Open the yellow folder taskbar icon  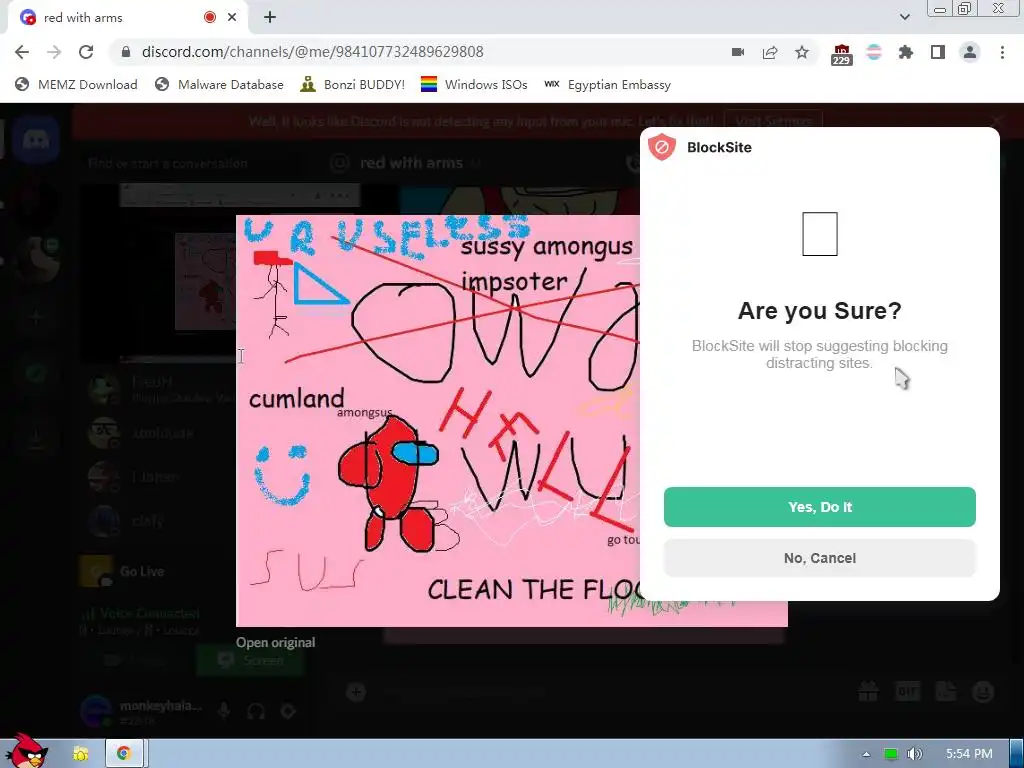80,754
